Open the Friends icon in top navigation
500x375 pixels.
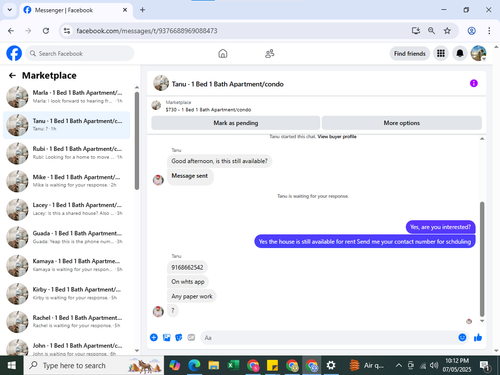269,53
